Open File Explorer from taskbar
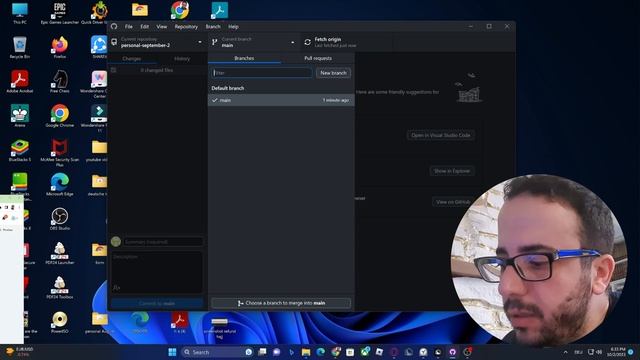 click(306, 352)
